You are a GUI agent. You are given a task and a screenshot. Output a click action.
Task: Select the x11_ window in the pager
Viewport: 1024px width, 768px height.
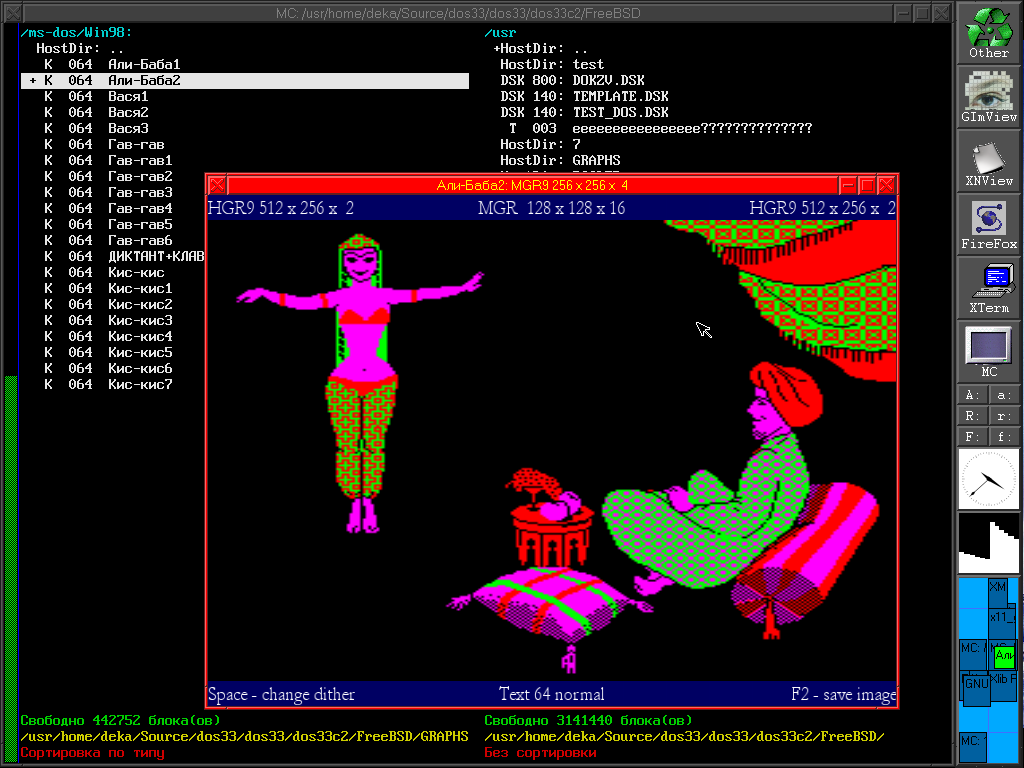pos(1002,624)
